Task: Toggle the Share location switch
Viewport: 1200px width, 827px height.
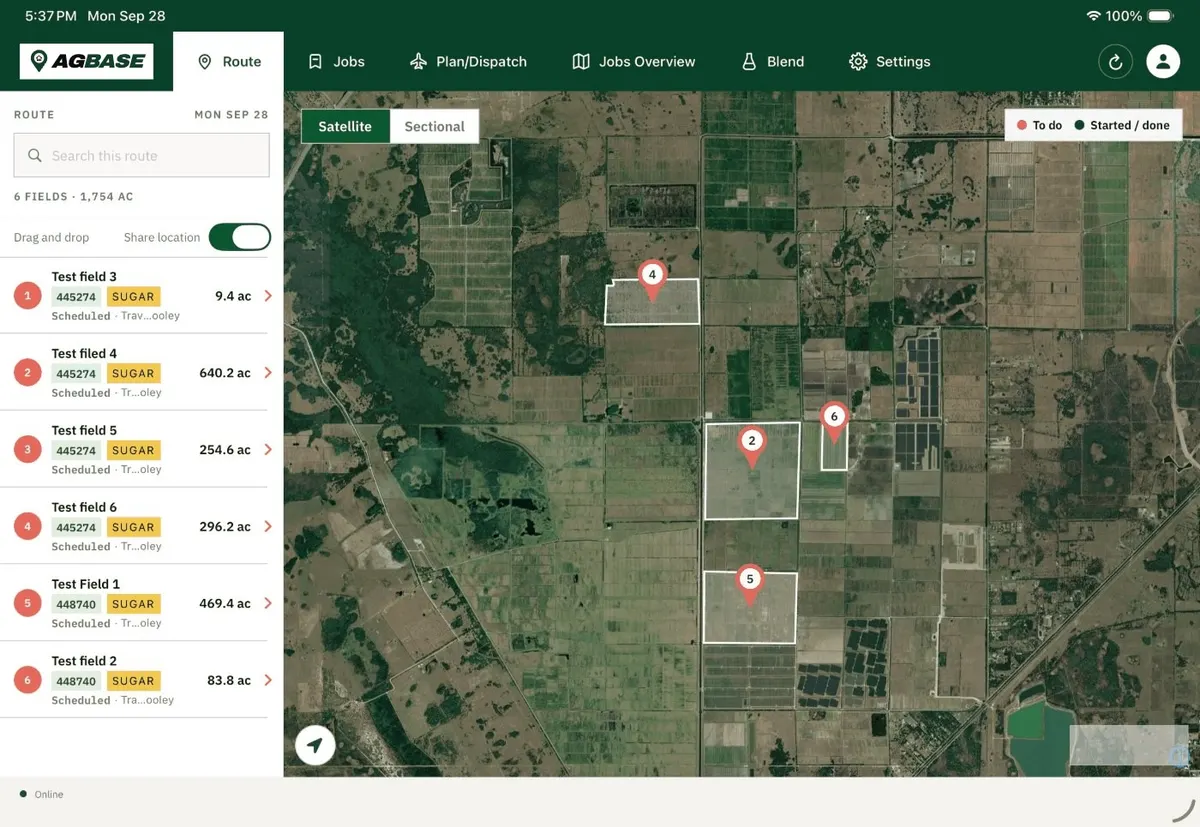Action: click(x=239, y=237)
